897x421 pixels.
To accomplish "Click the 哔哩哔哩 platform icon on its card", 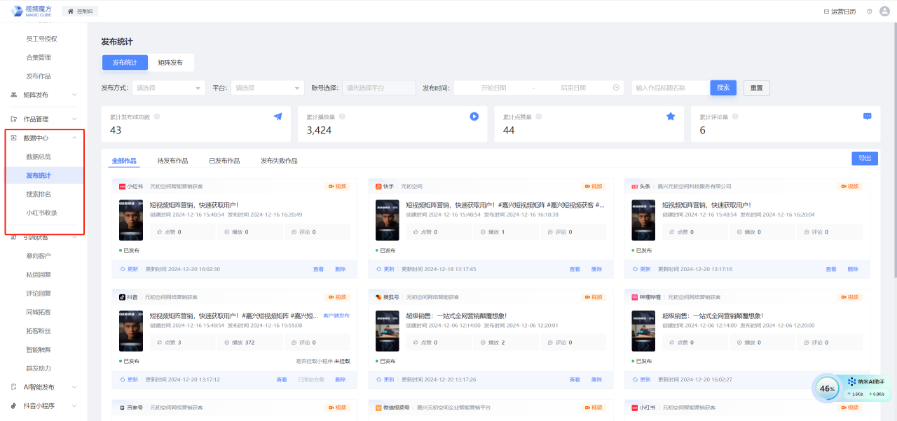I will point(634,297).
